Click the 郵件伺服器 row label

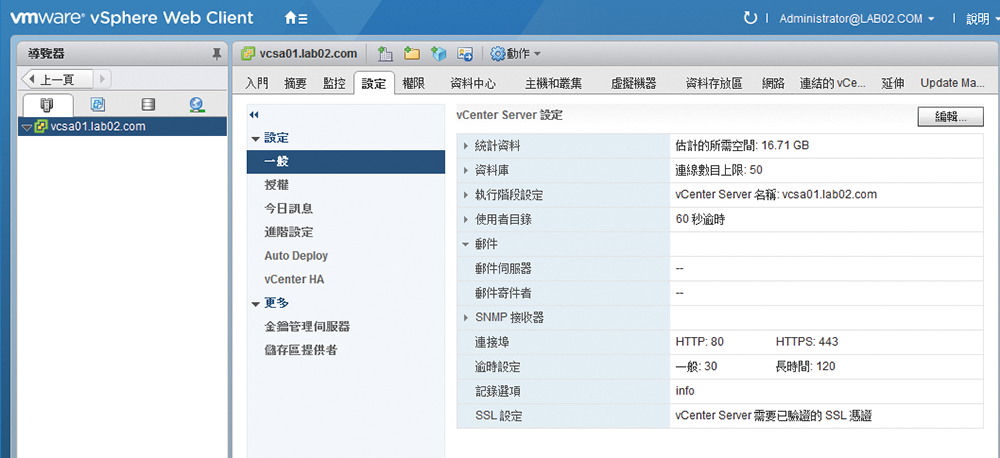pos(503,269)
